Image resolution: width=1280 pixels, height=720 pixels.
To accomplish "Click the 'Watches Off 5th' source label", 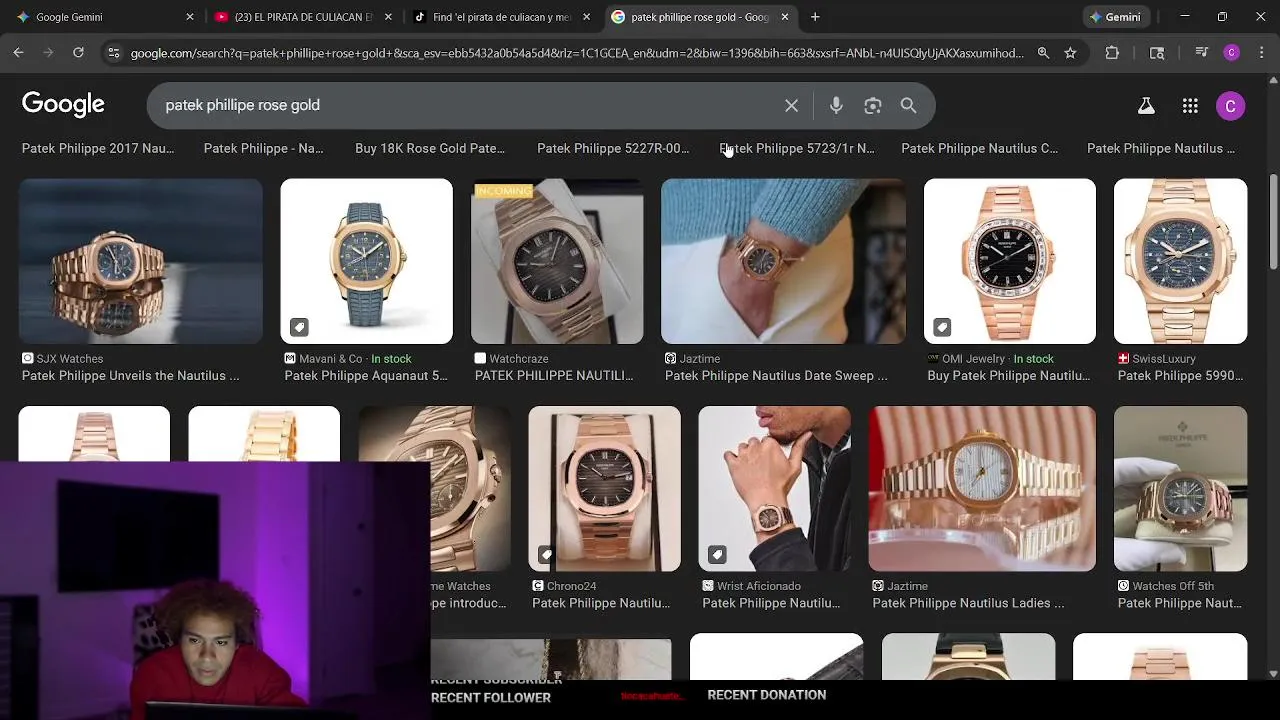I will point(1172,586).
